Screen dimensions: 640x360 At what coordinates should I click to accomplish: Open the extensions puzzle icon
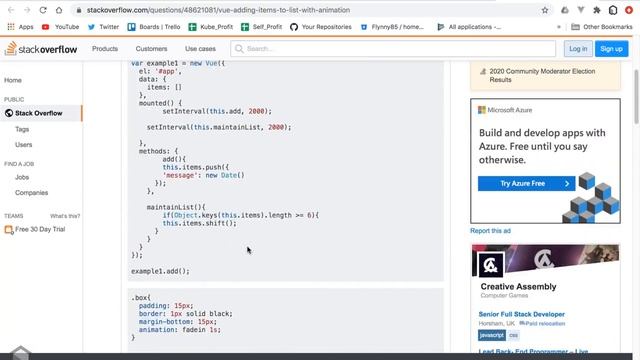tap(597, 10)
